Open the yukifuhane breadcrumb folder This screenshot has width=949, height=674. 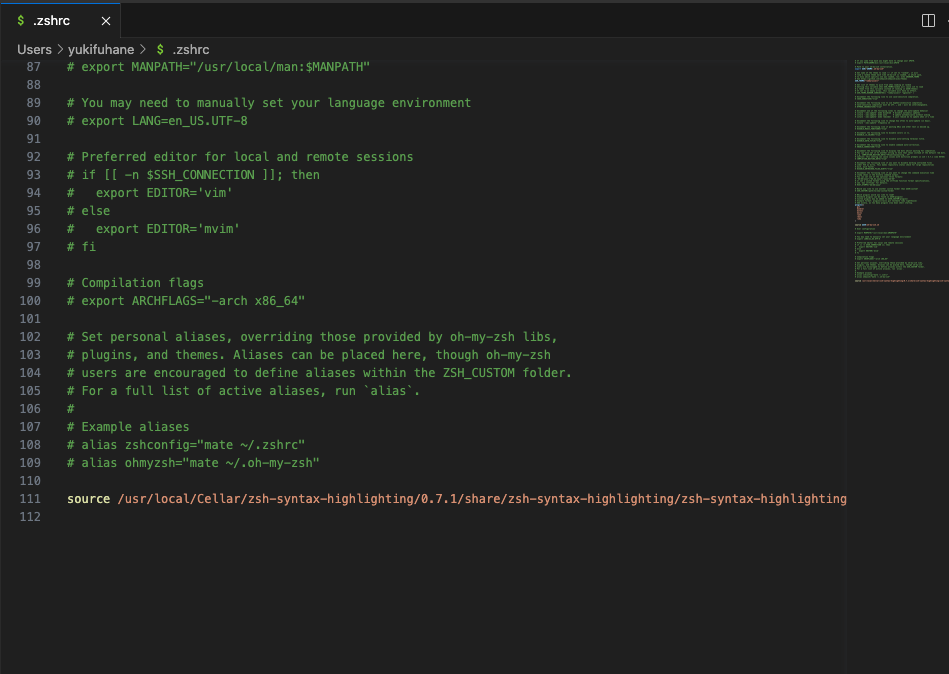[101, 49]
